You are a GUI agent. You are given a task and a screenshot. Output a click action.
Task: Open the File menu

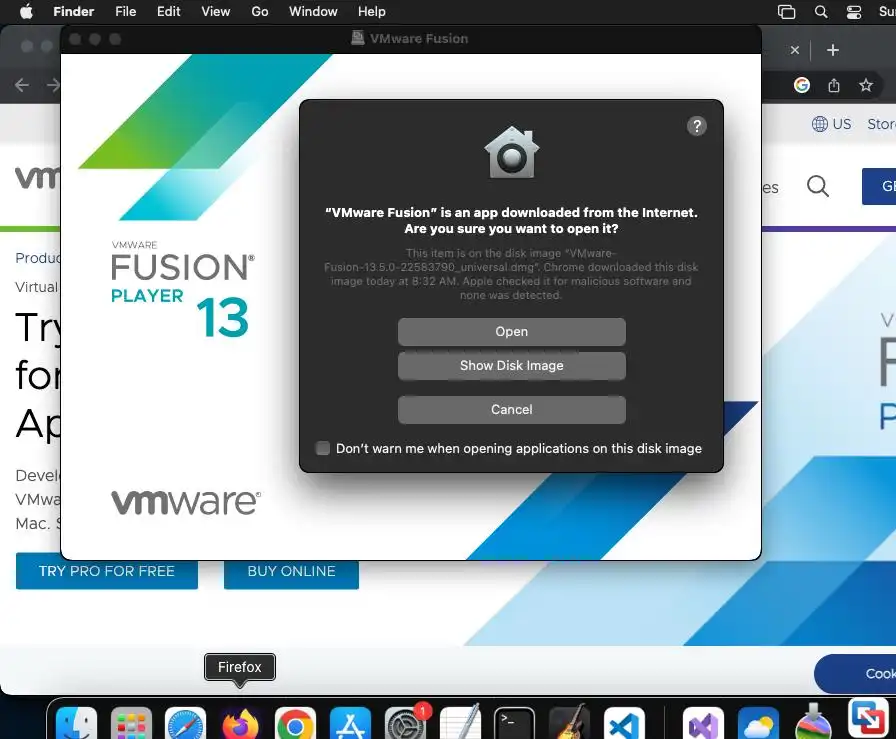(126, 11)
